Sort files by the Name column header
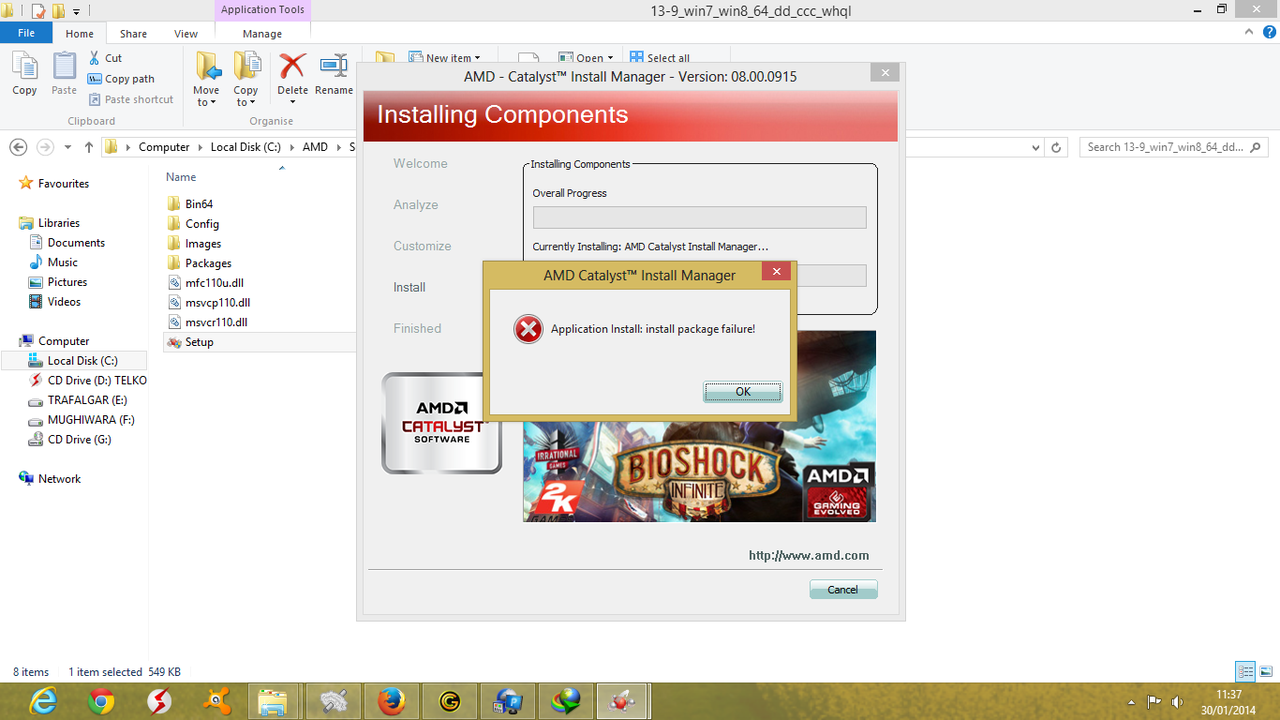 [181, 177]
